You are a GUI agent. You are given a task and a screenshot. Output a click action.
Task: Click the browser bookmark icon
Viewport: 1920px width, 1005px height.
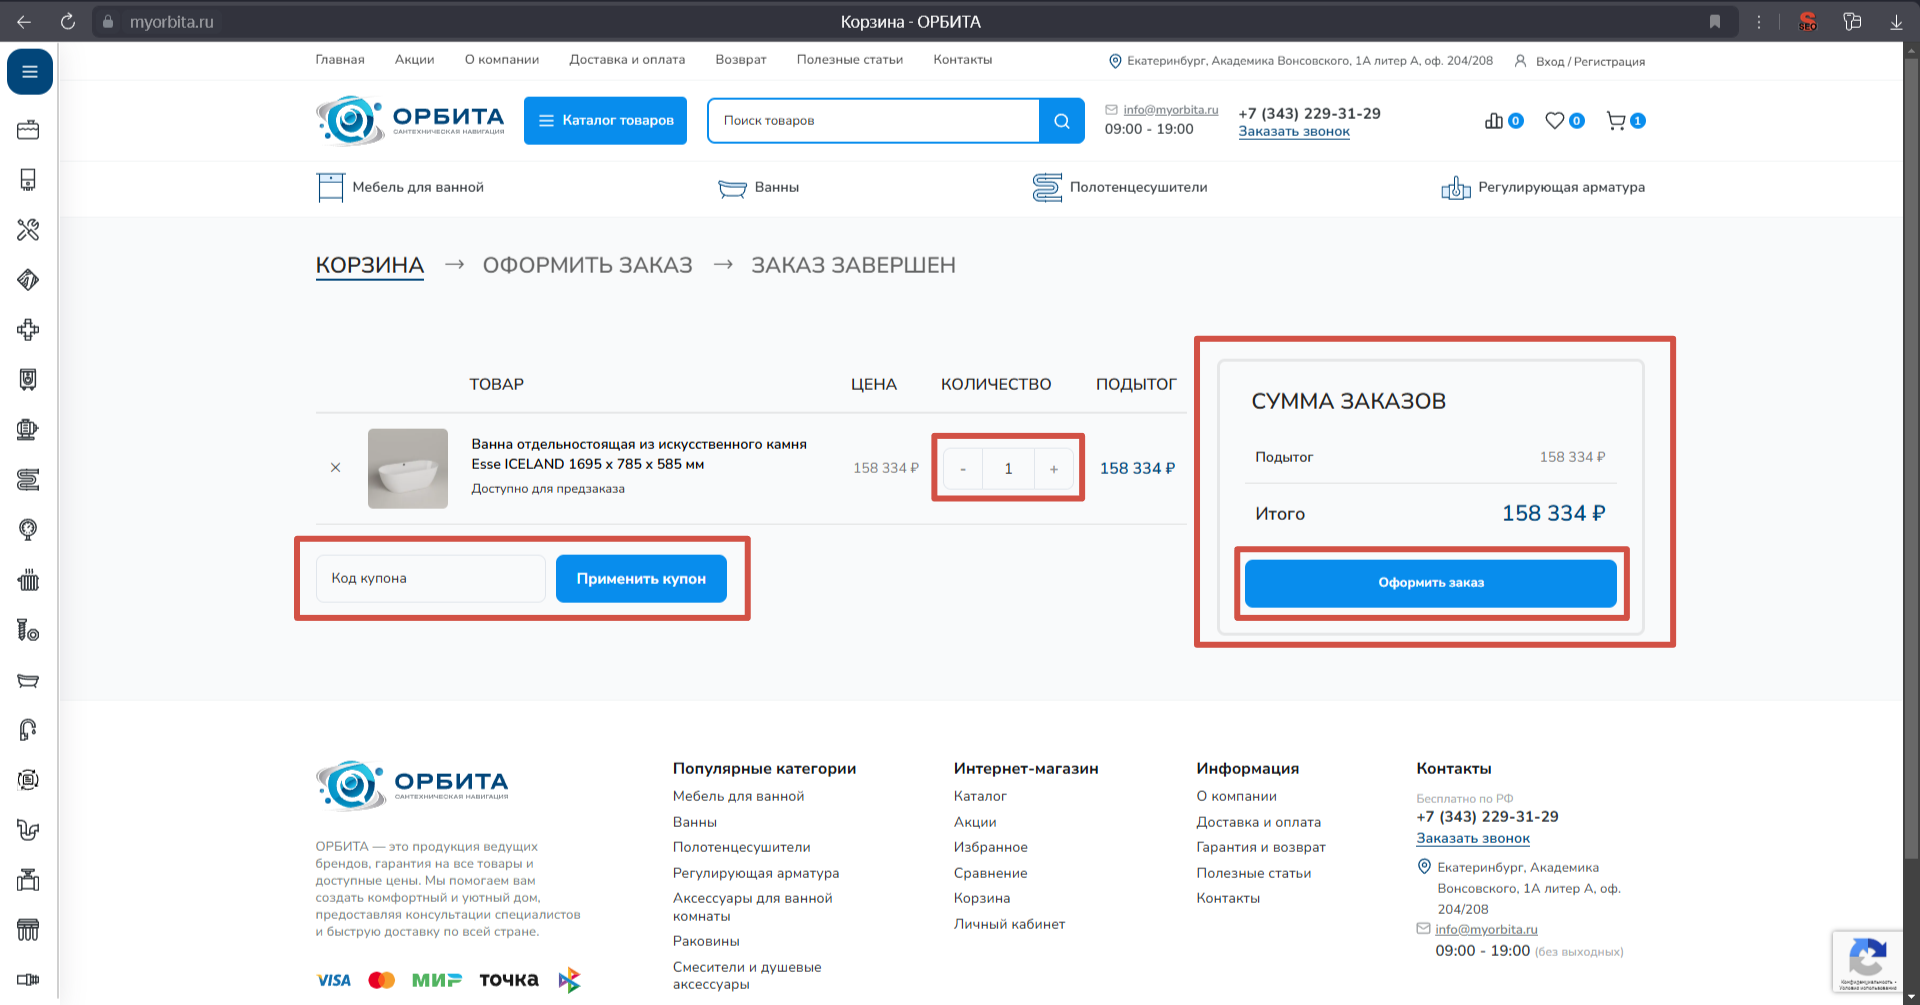[x=1715, y=21]
